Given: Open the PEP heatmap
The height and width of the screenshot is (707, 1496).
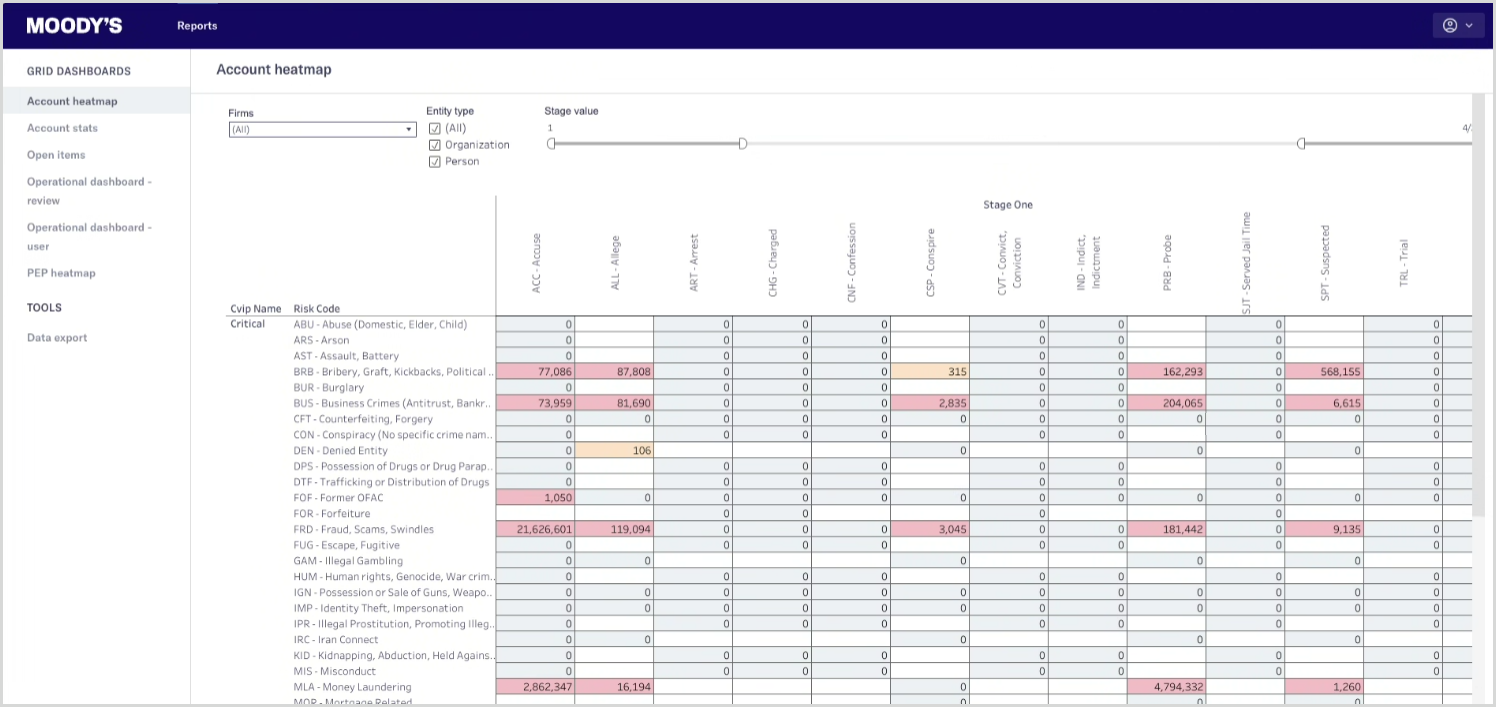Looking at the screenshot, I should click(61, 273).
